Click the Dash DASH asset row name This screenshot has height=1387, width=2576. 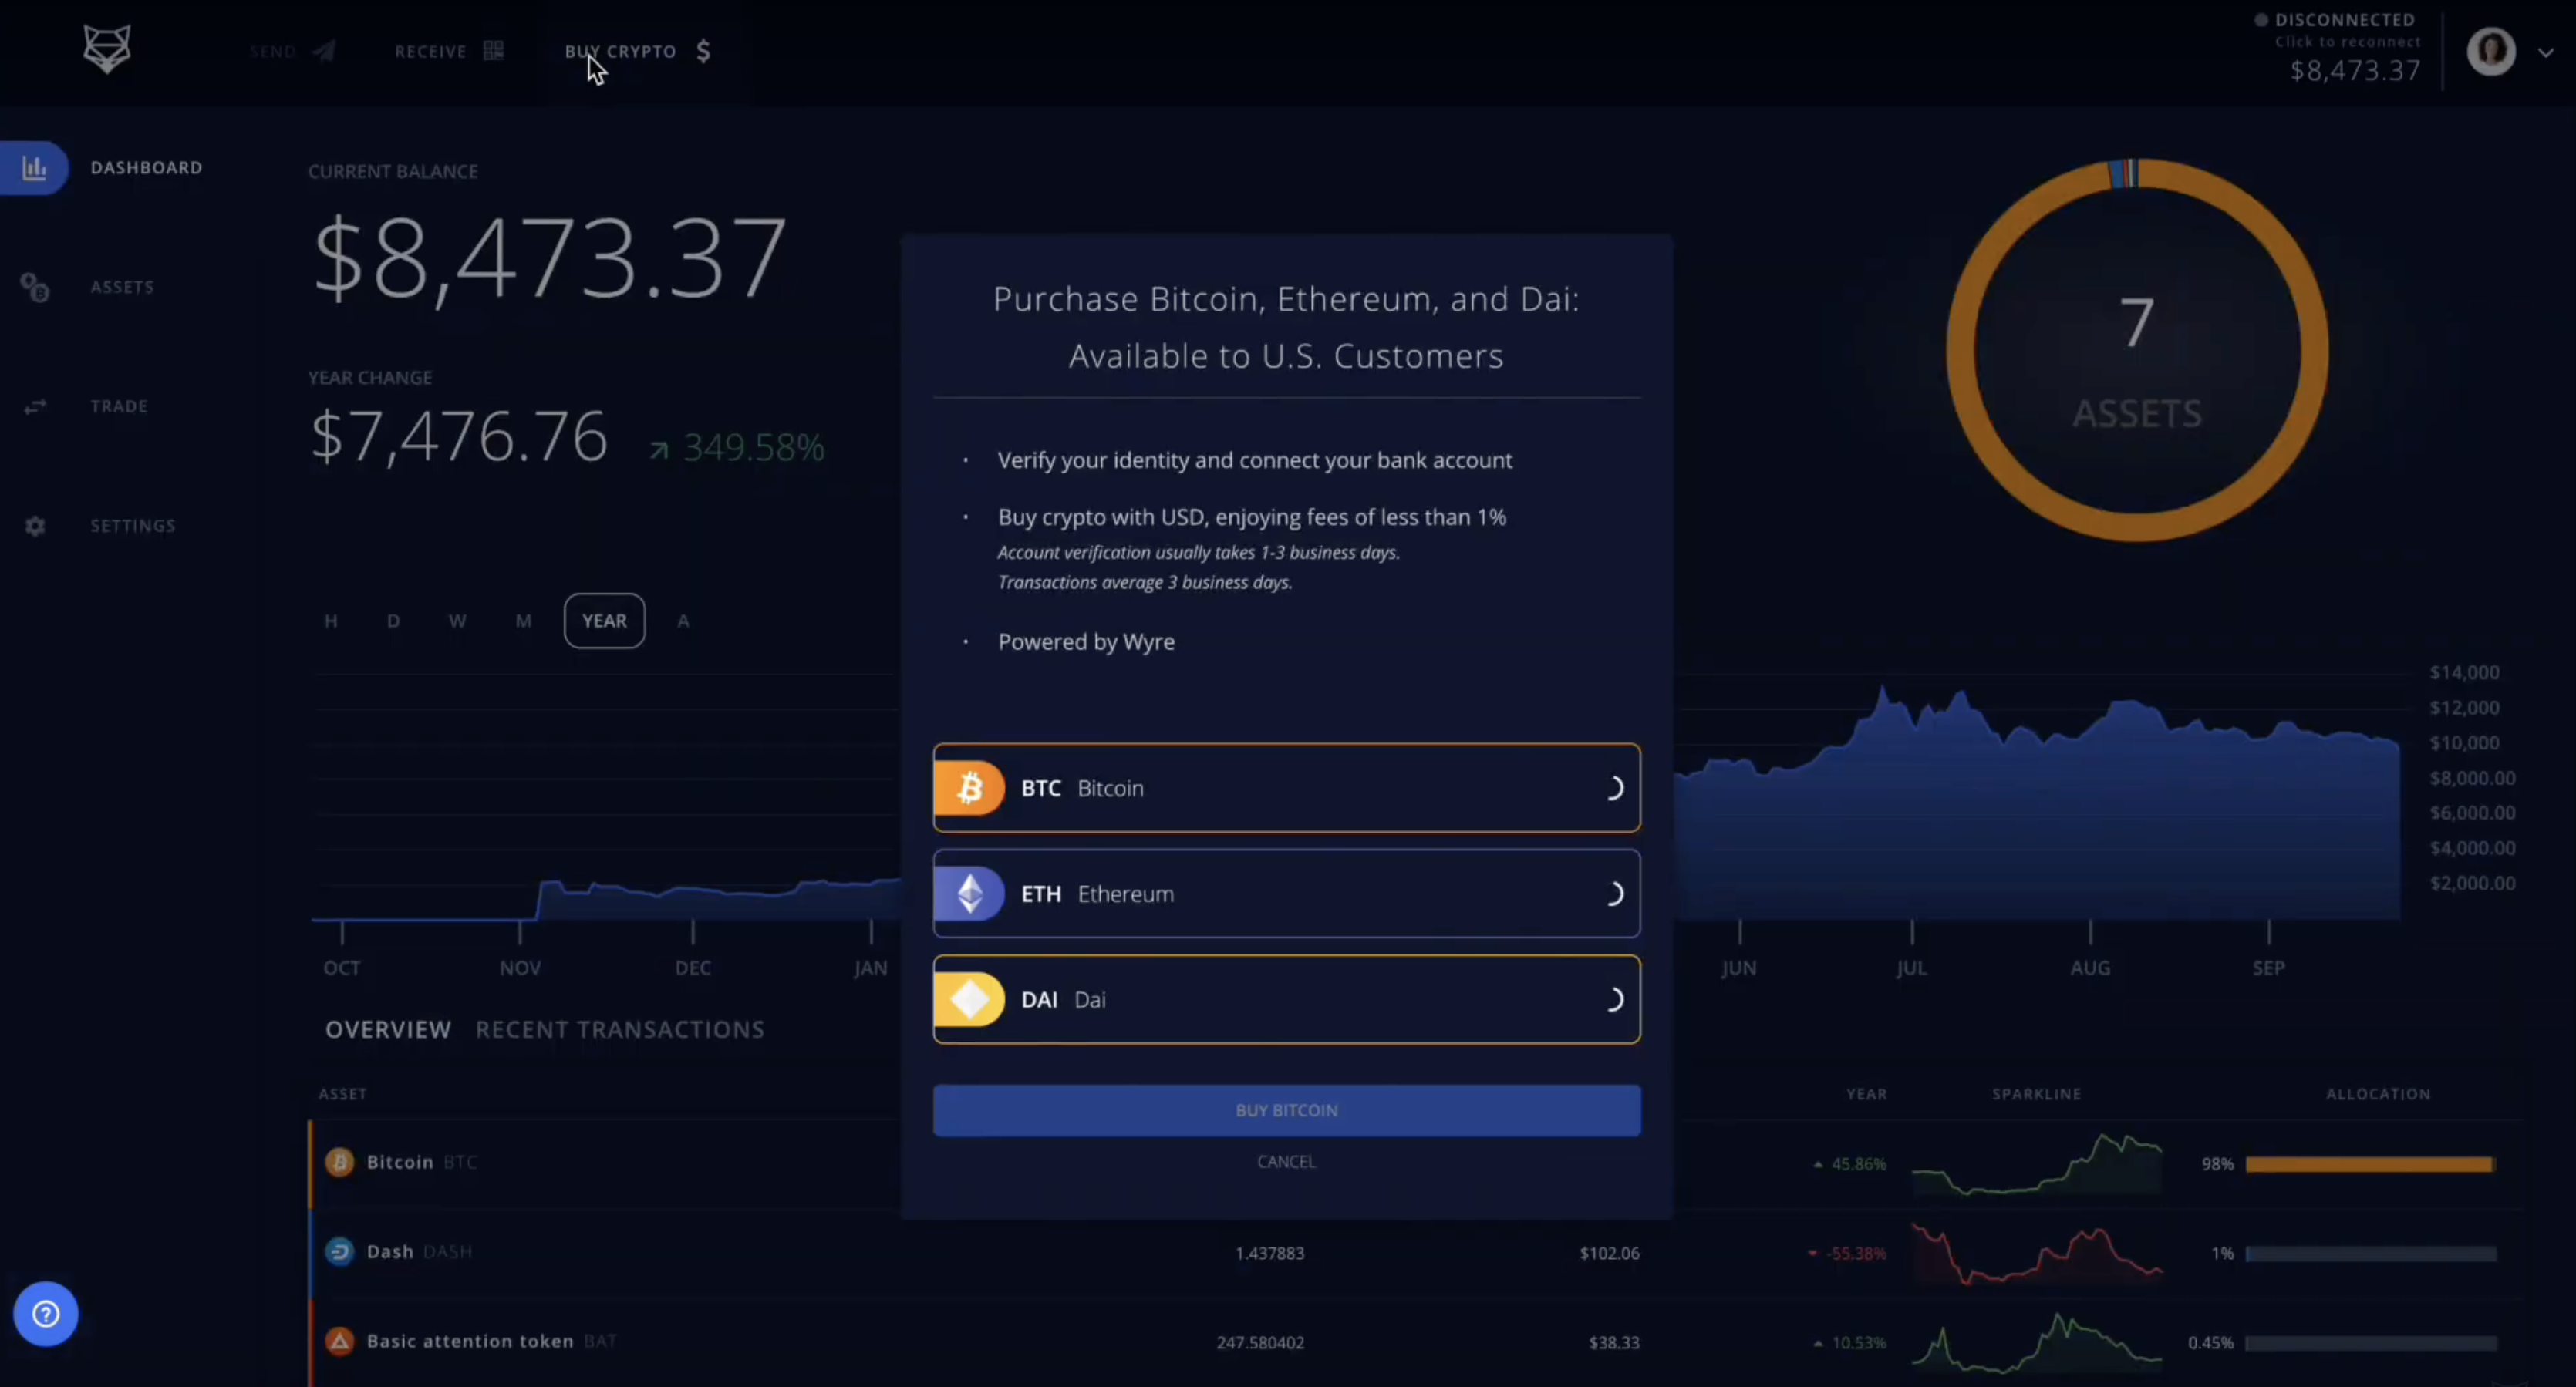419,1252
